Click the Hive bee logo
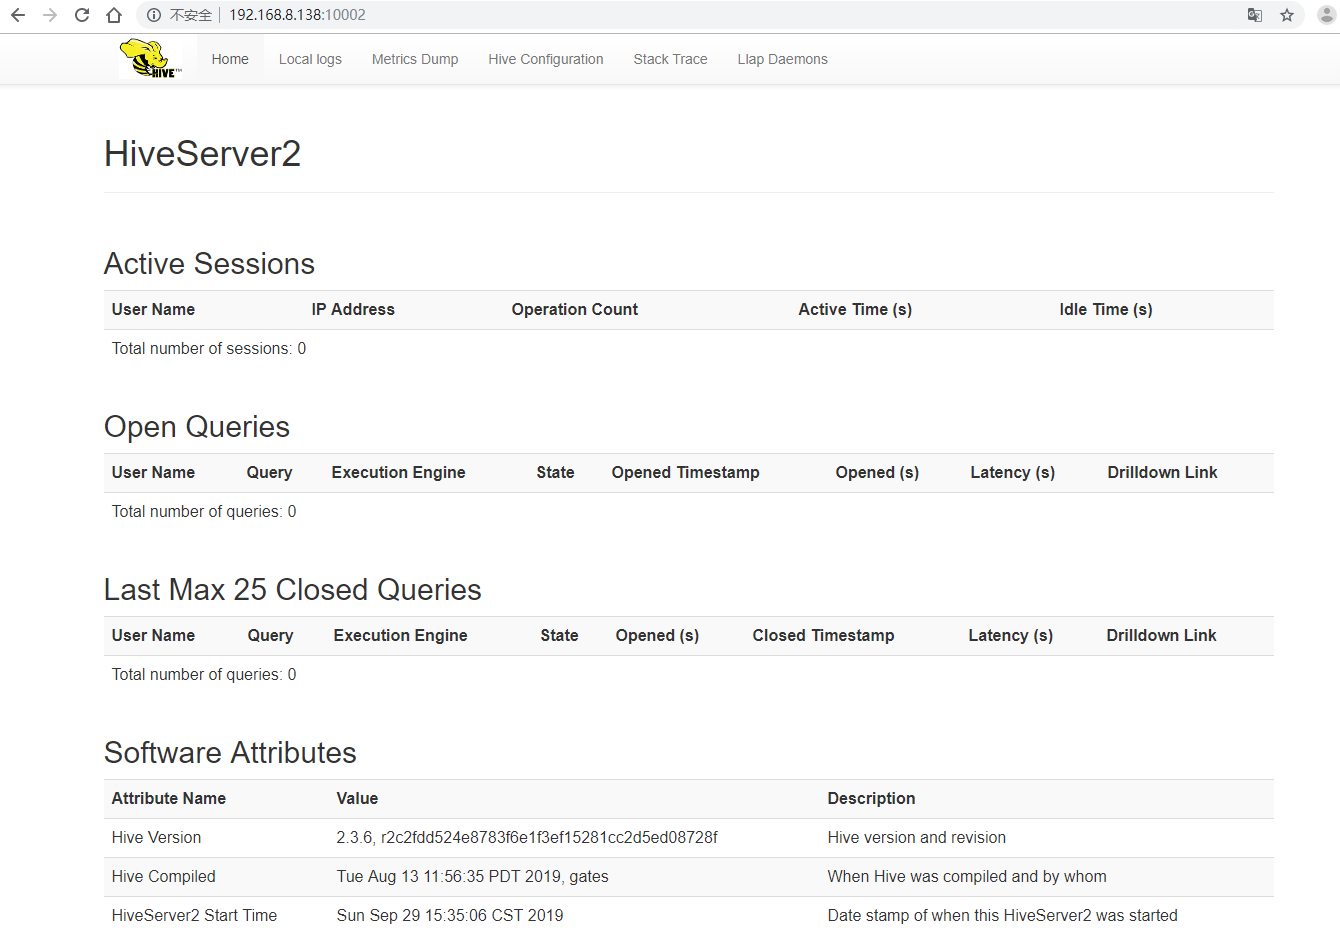This screenshot has width=1340, height=939. (151, 59)
